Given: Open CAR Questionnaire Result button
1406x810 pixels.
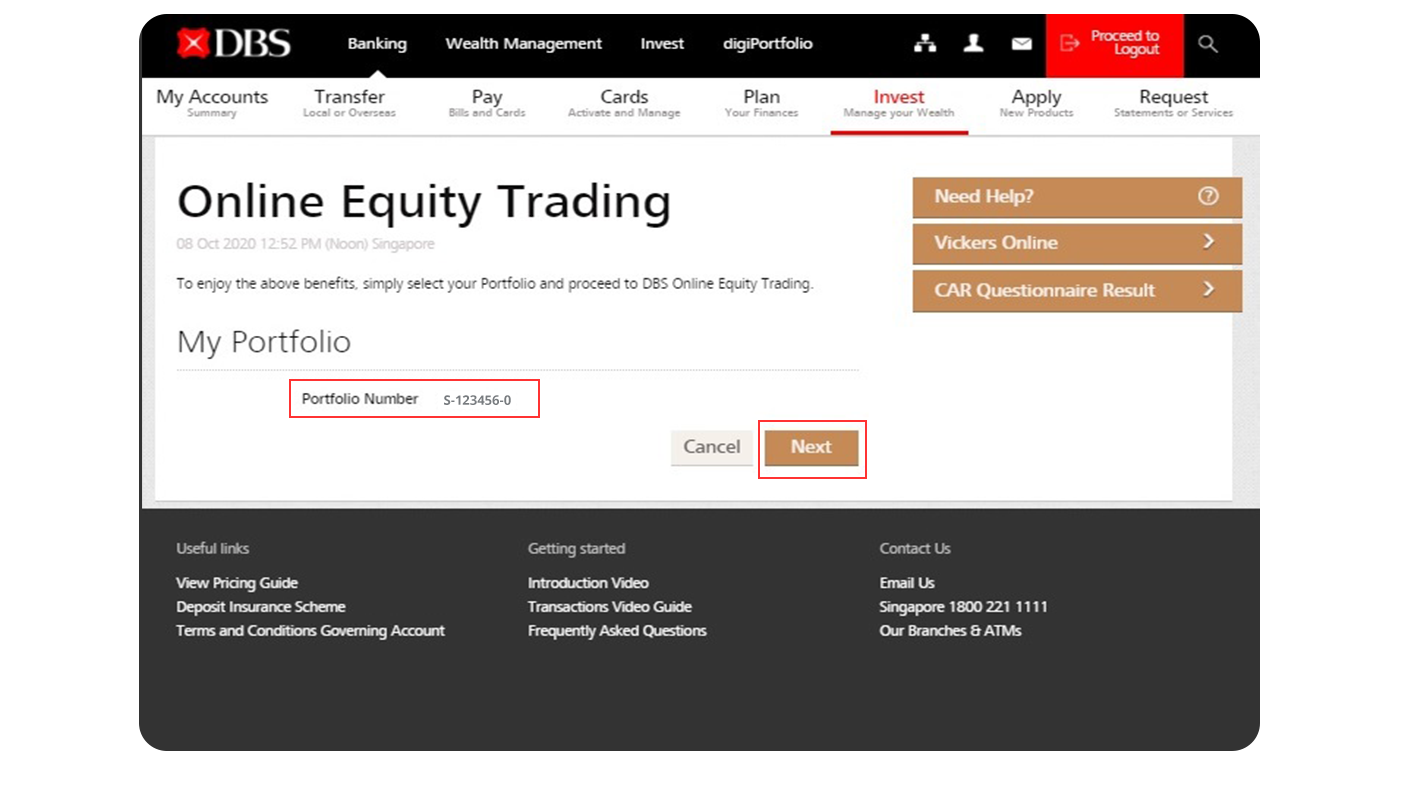Looking at the screenshot, I should pyautogui.click(x=1077, y=290).
